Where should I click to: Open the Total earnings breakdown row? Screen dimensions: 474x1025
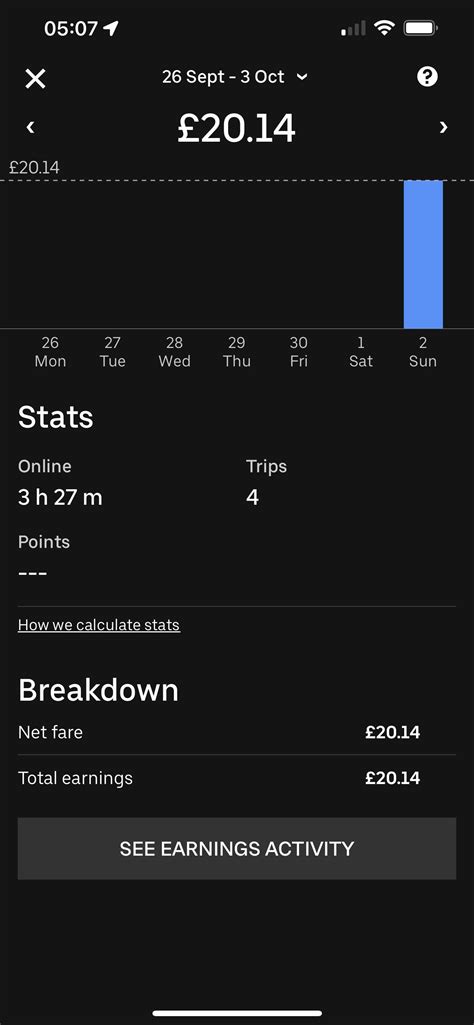pyautogui.click(x=237, y=778)
